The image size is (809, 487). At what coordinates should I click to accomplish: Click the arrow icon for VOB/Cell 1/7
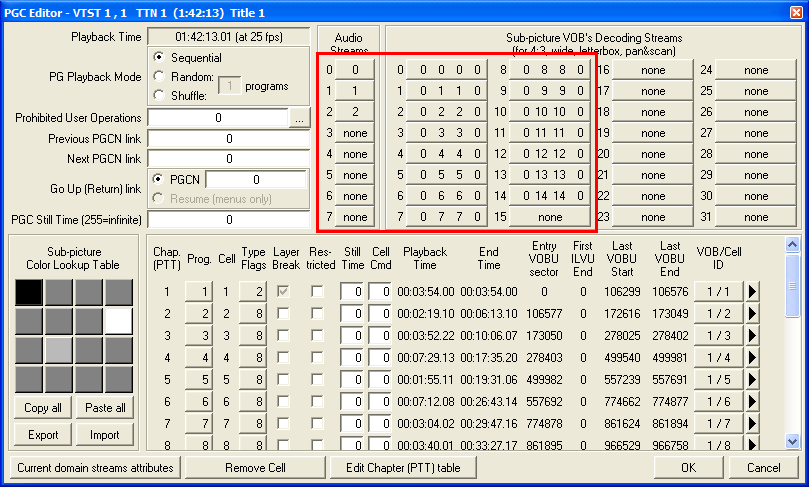(x=754, y=424)
